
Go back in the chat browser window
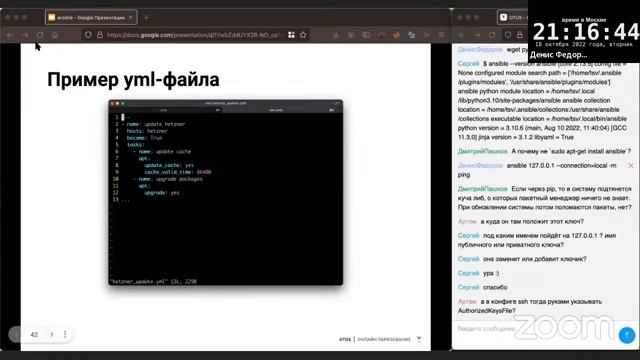tap(462, 35)
